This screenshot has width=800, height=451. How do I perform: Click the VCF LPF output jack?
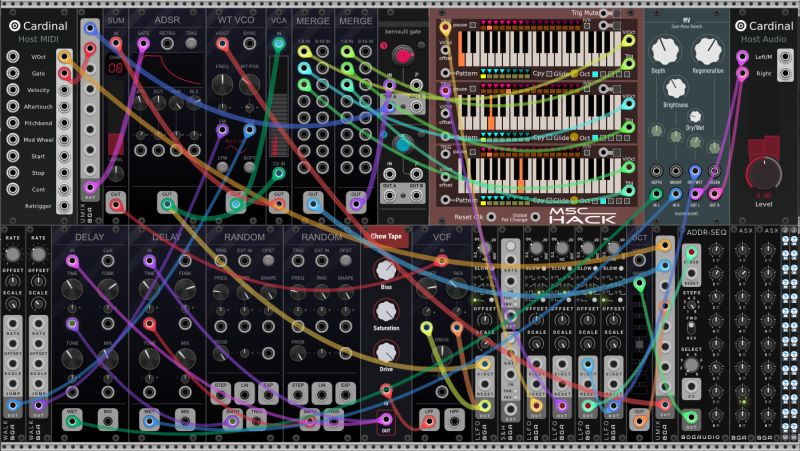click(429, 421)
